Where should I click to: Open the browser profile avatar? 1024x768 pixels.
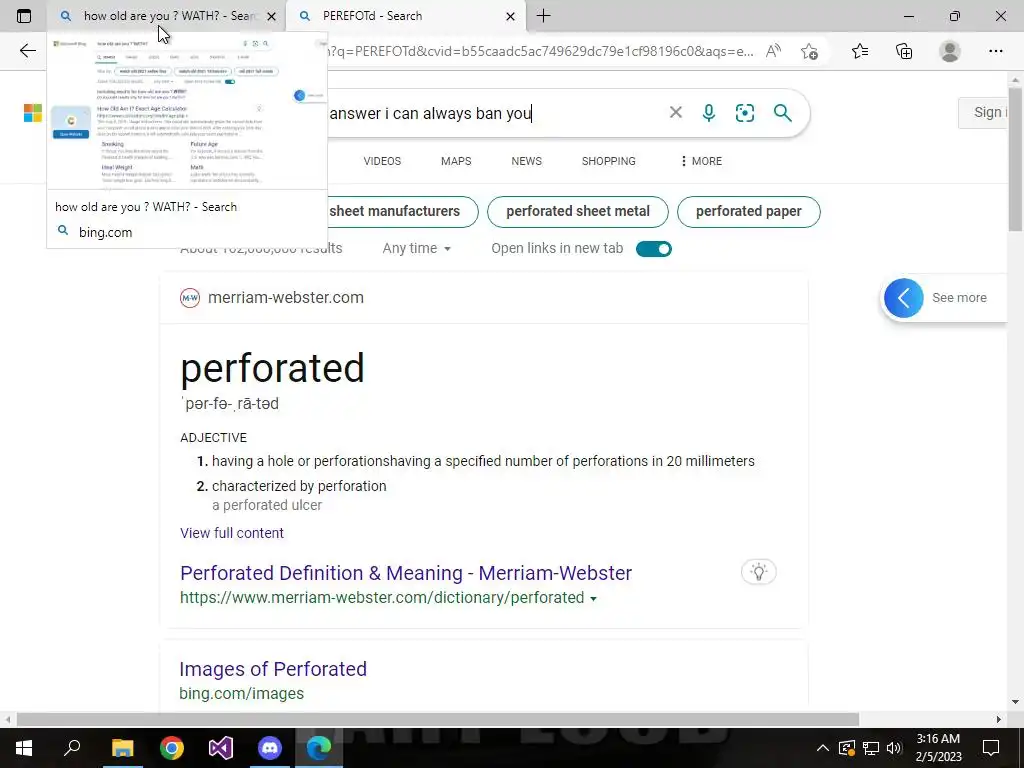click(950, 51)
